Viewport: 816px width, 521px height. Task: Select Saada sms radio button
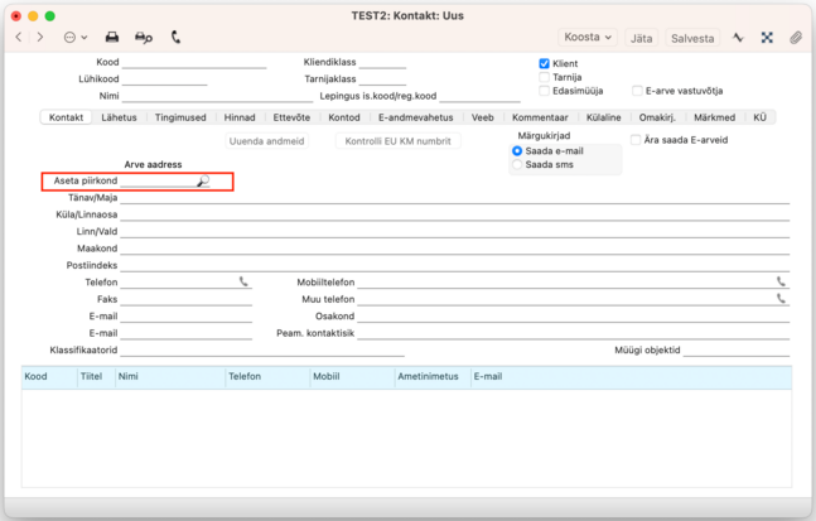pyautogui.click(x=517, y=164)
